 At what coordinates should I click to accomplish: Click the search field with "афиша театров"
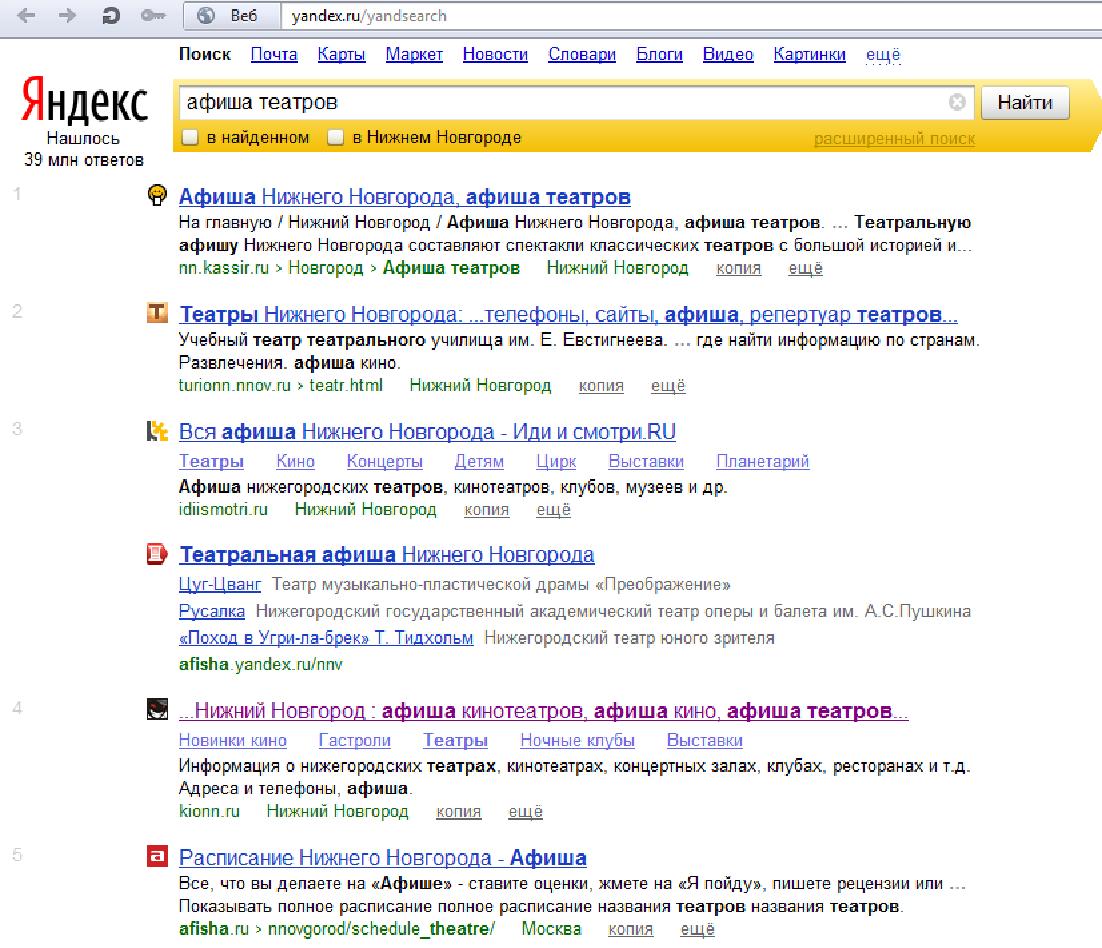point(560,102)
